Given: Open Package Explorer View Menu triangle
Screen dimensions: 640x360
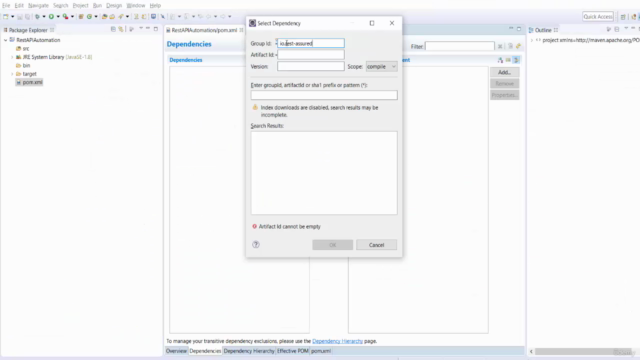Looking at the screenshot, I should pyautogui.click(x=141, y=29).
